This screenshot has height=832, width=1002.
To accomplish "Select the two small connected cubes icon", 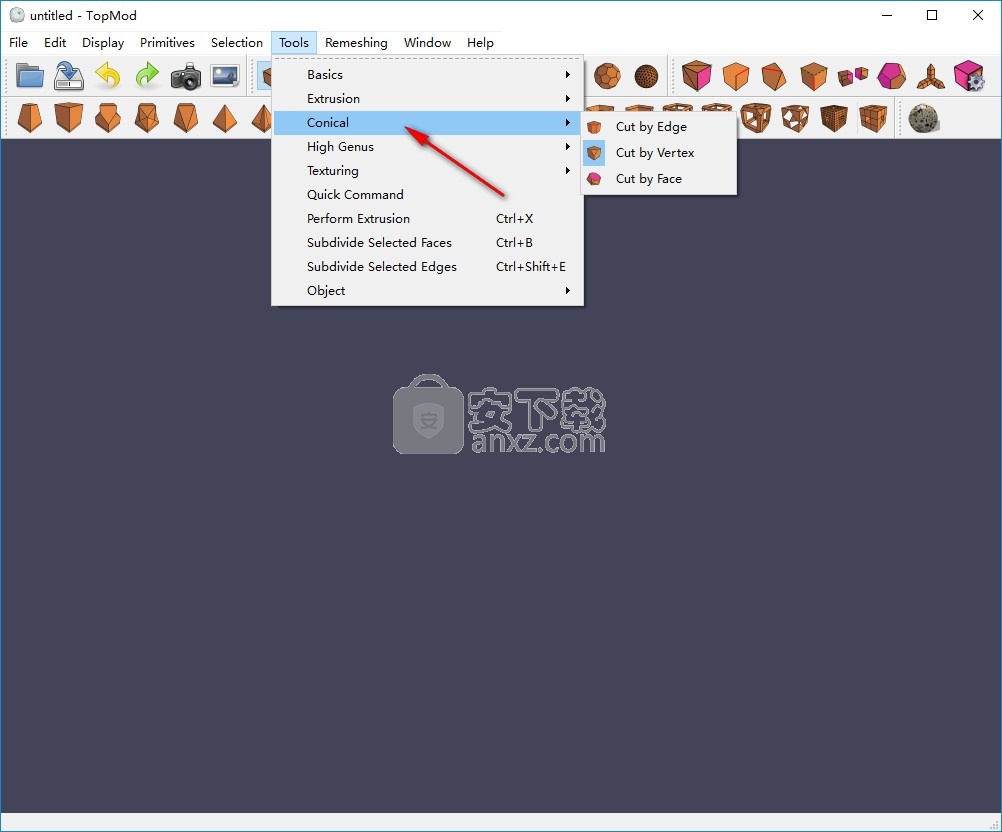I will pyautogui.click(x=852, y=76).
